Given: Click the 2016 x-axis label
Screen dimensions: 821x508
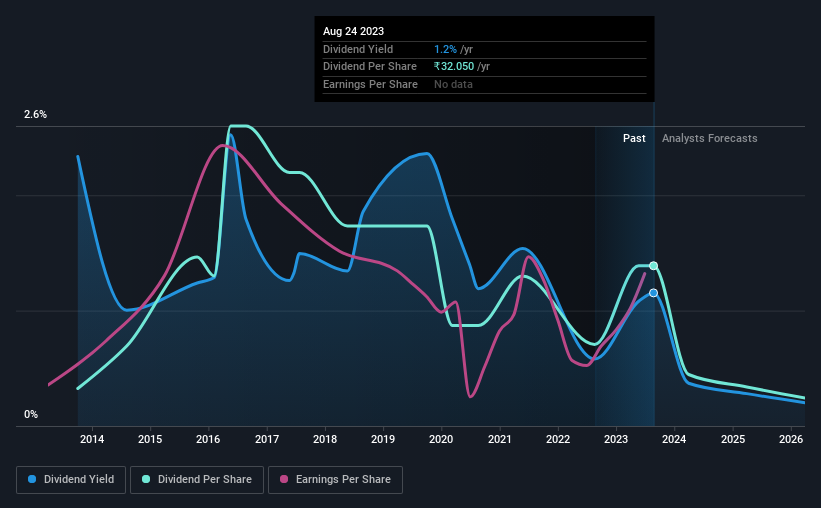Looking at the screenshot, I should pos(208,439).
